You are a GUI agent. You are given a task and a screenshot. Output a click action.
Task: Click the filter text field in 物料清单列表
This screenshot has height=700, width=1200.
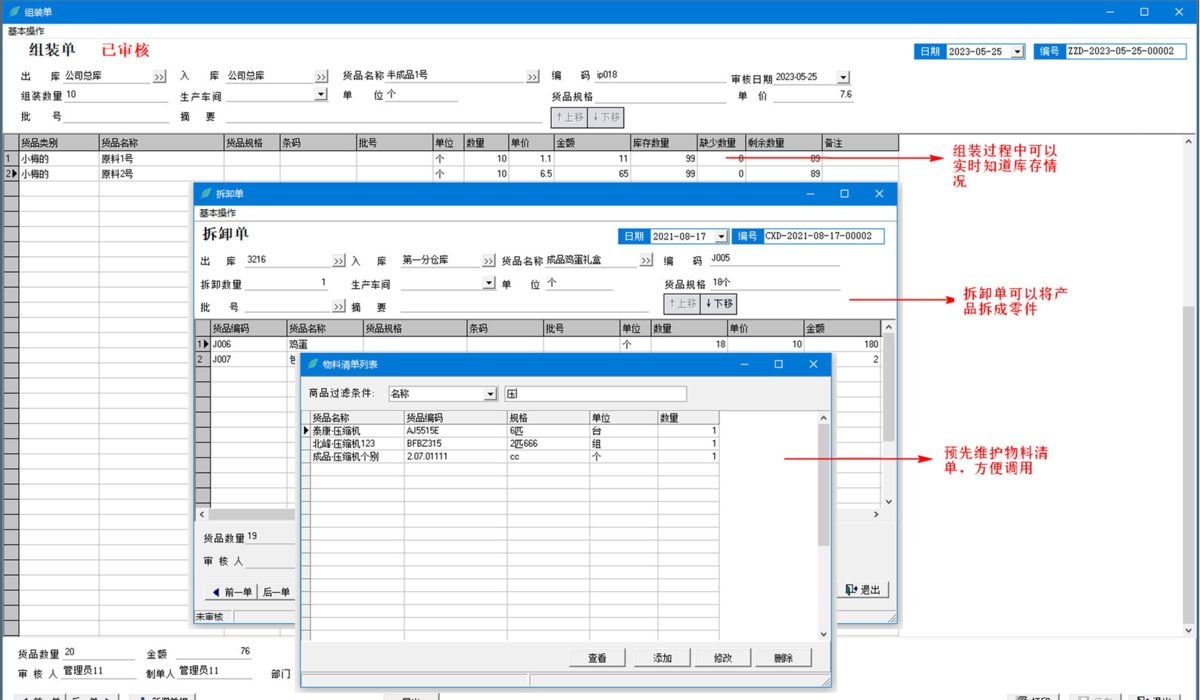(596, 394)
